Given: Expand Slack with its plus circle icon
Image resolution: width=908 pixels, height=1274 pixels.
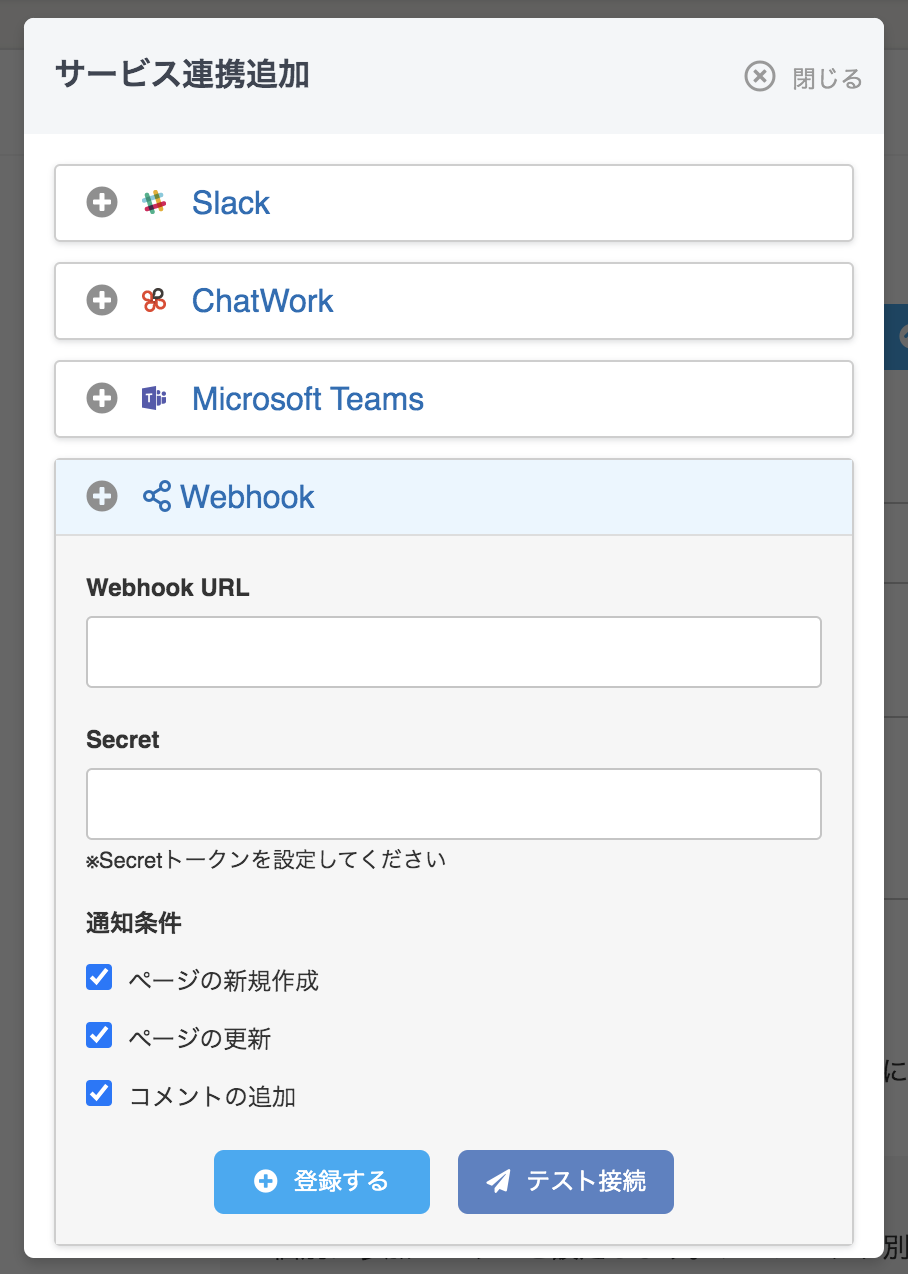Looking at the screenshot, I should coord(102,203).
